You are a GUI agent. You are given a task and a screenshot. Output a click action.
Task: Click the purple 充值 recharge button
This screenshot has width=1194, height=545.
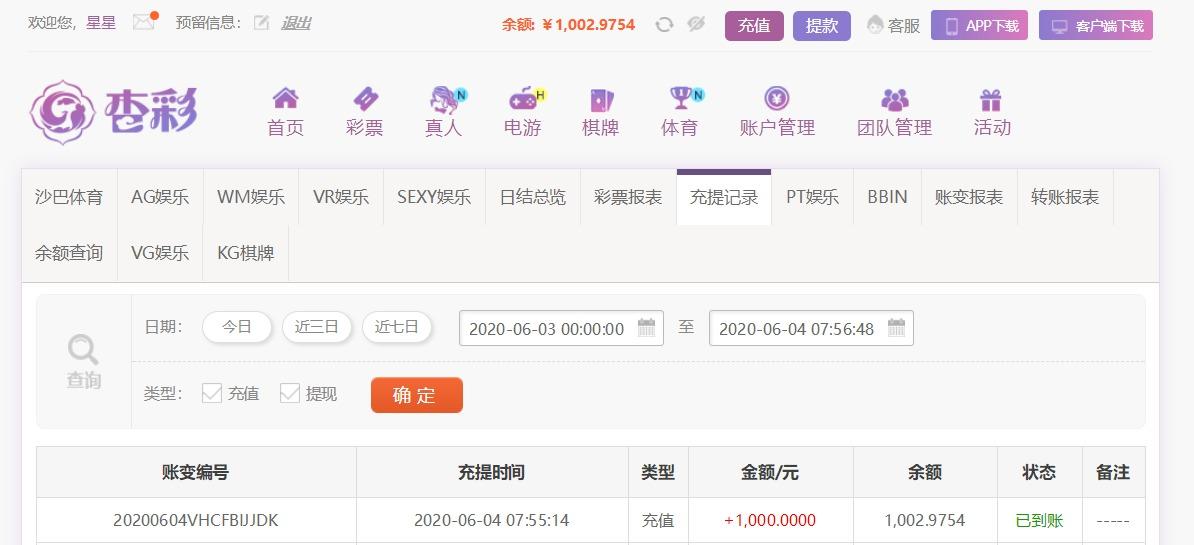tap(754, 25)
